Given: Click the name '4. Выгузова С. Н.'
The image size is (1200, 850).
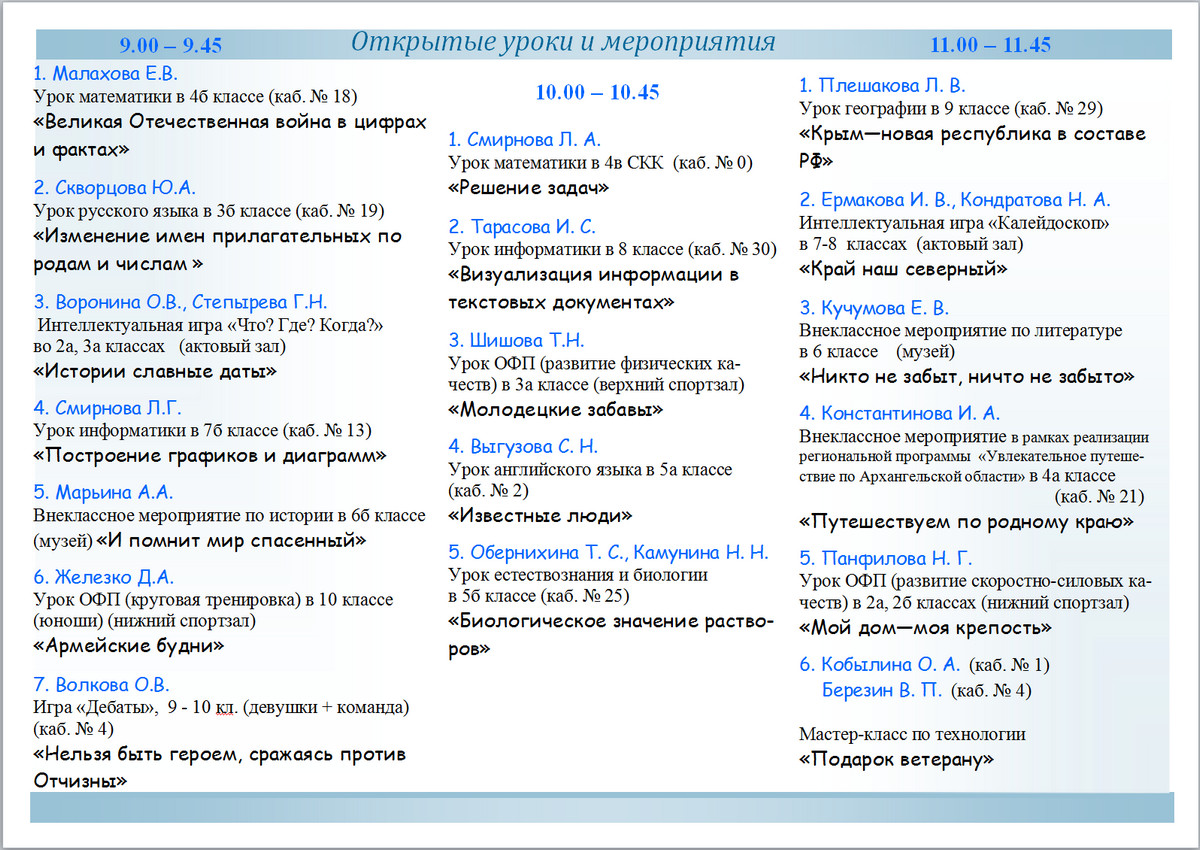Looking at the screenshot, I should point(523,446).
